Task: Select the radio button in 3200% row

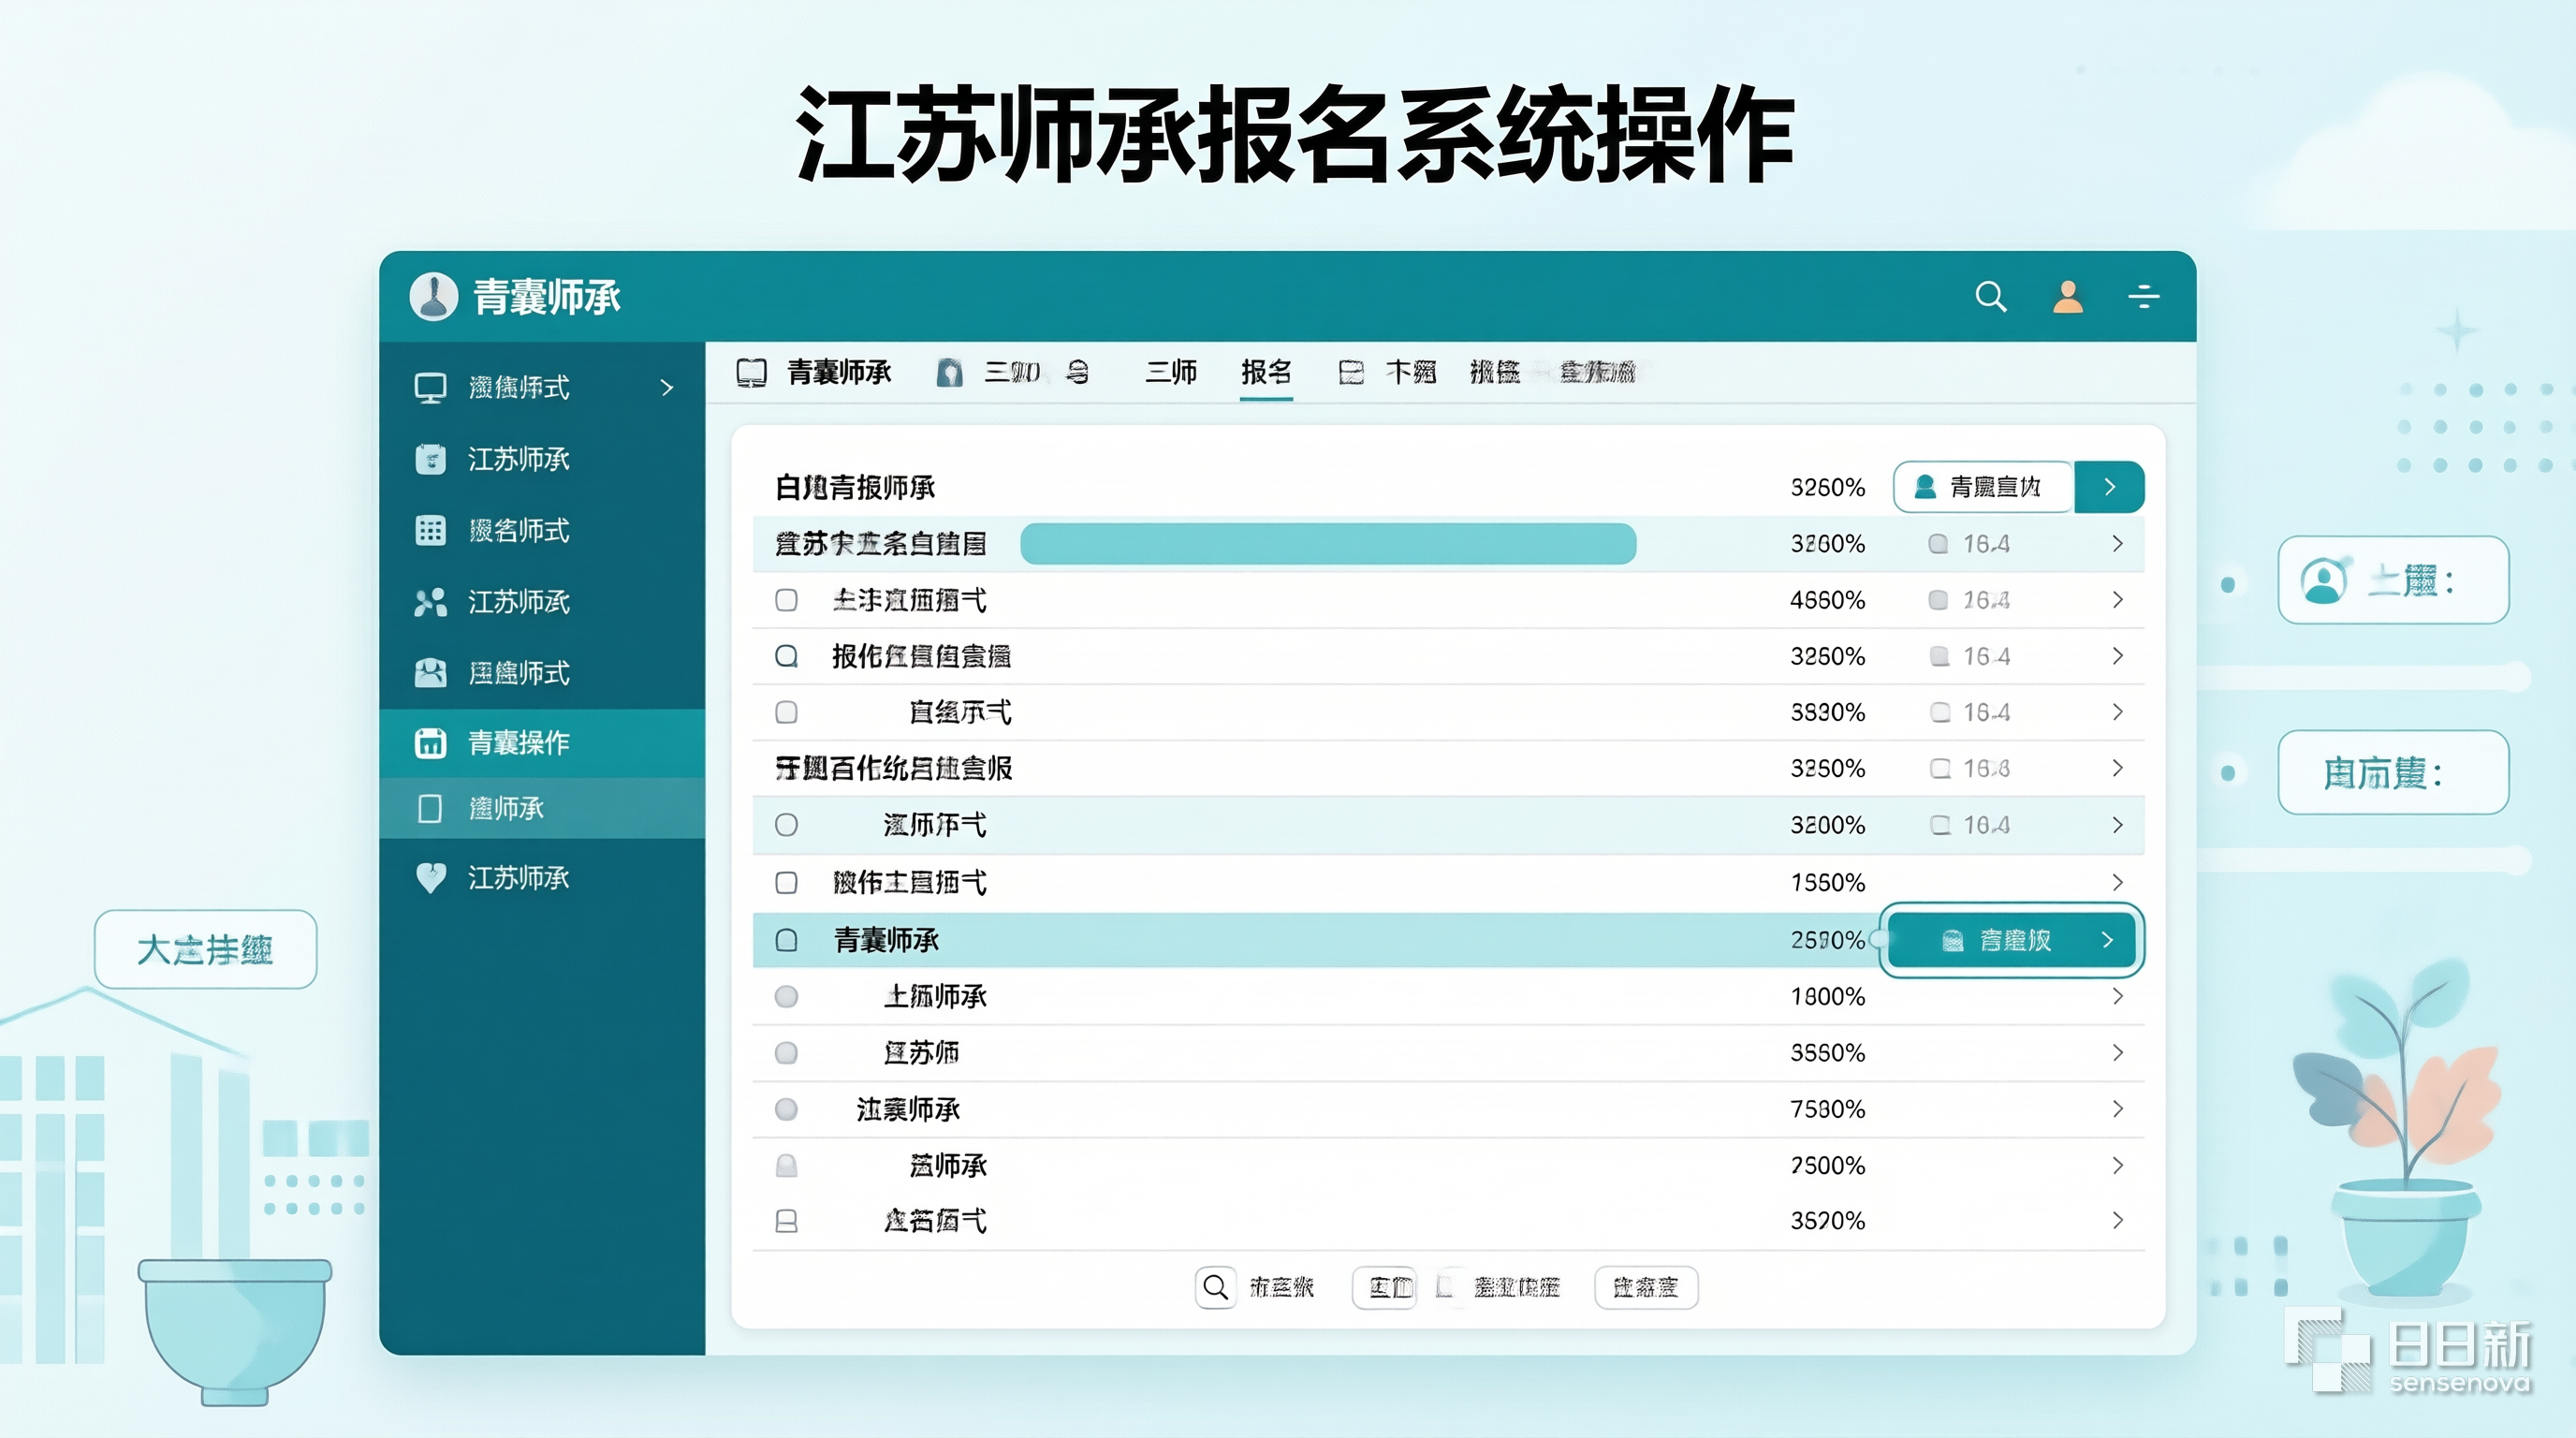Action: pyautogui.click(x=786, y=825)
